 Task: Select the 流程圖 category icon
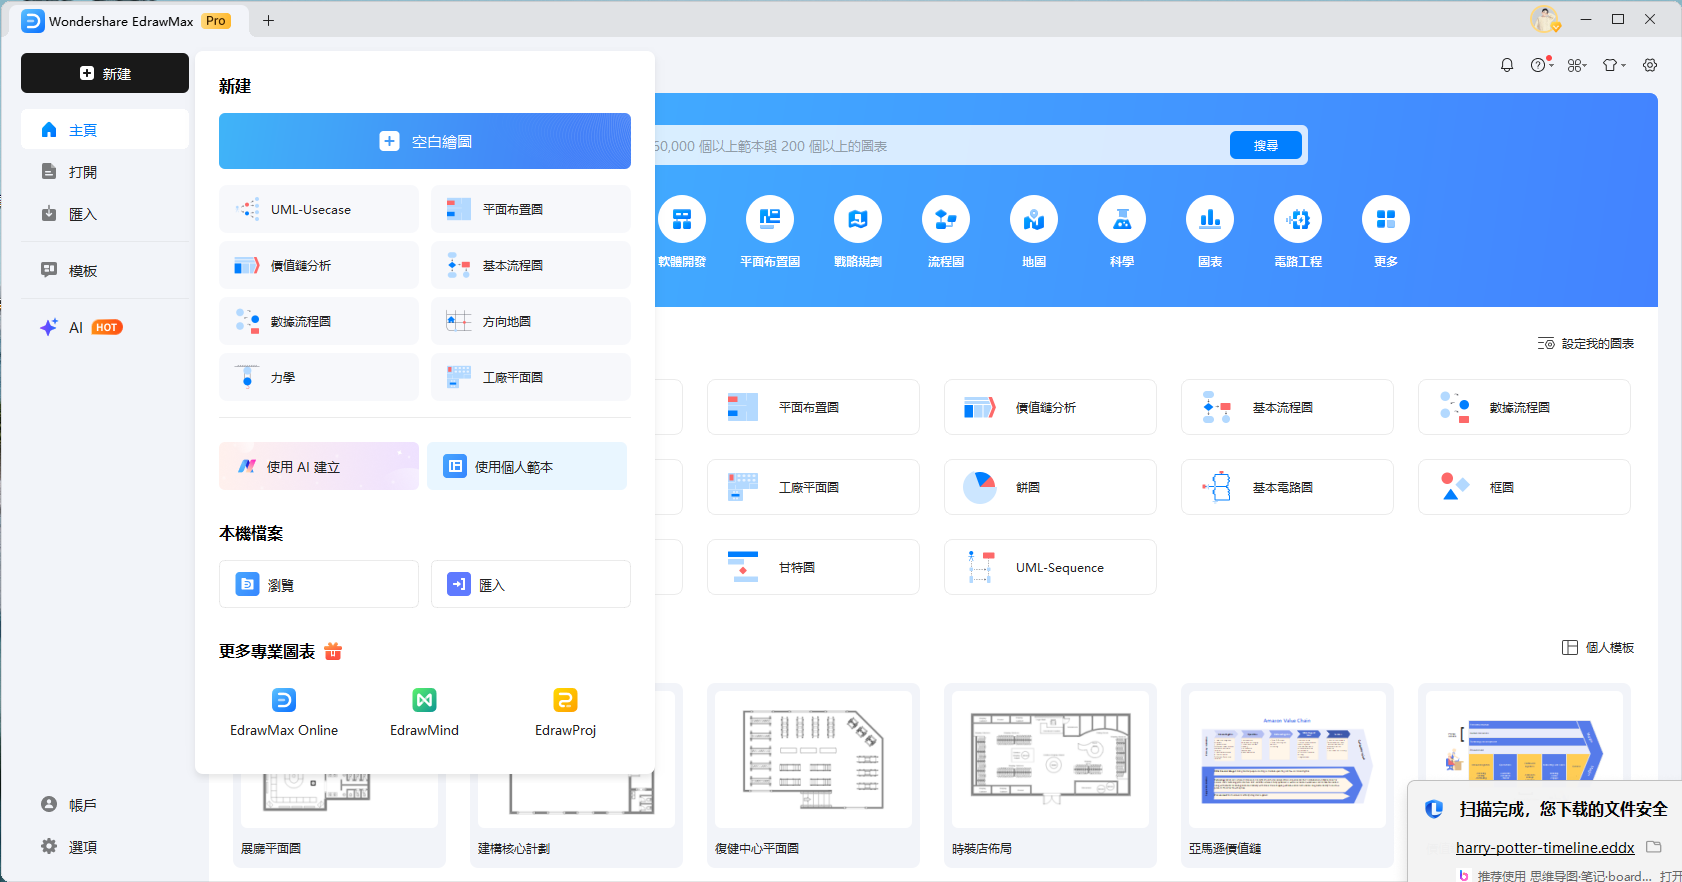(946, 219)
